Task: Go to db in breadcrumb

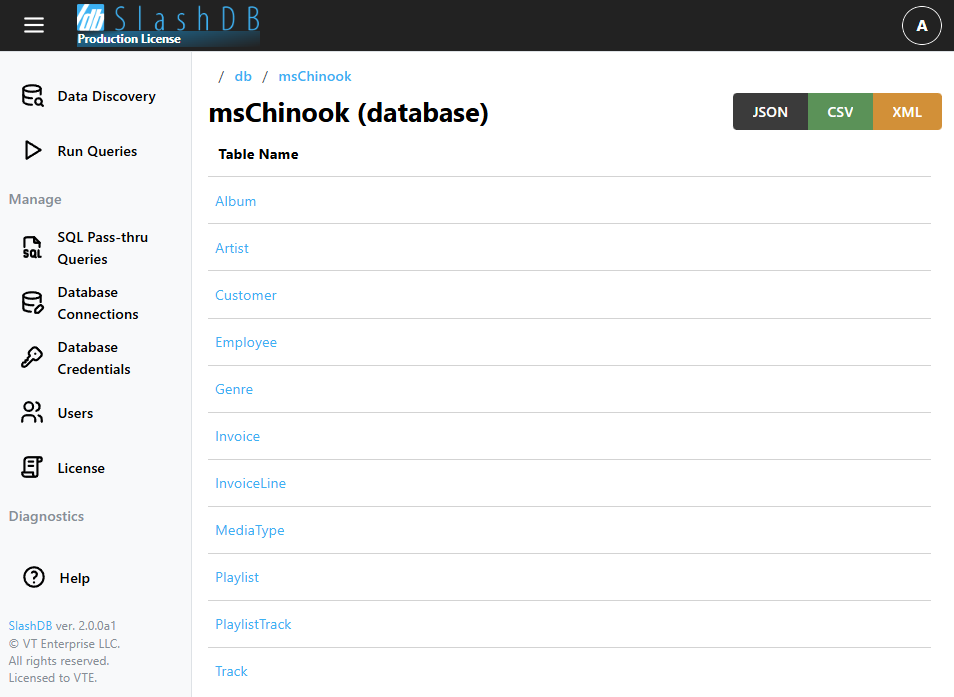Action: pos(243,76)
